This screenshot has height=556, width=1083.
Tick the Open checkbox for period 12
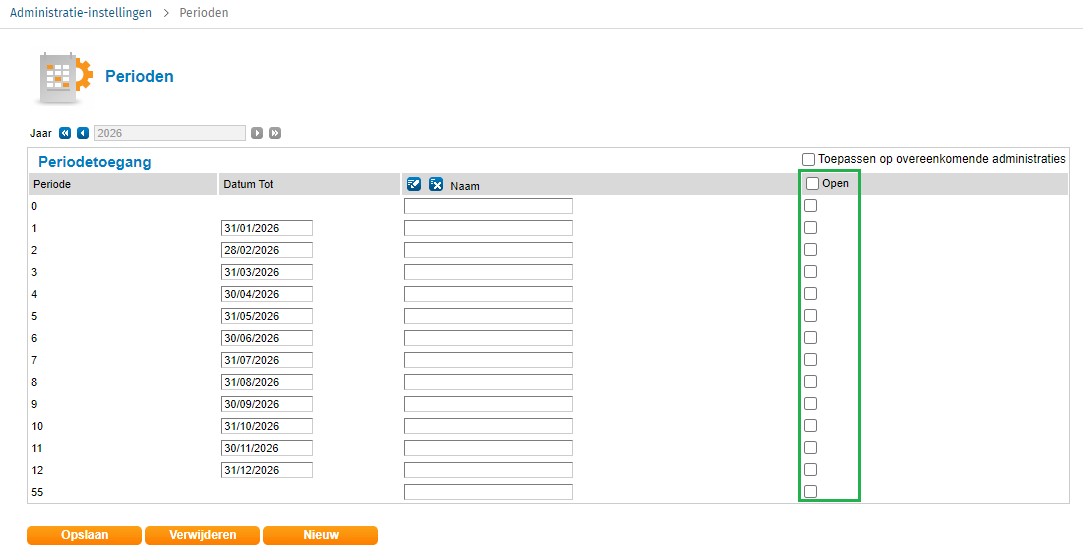(811, 470)
